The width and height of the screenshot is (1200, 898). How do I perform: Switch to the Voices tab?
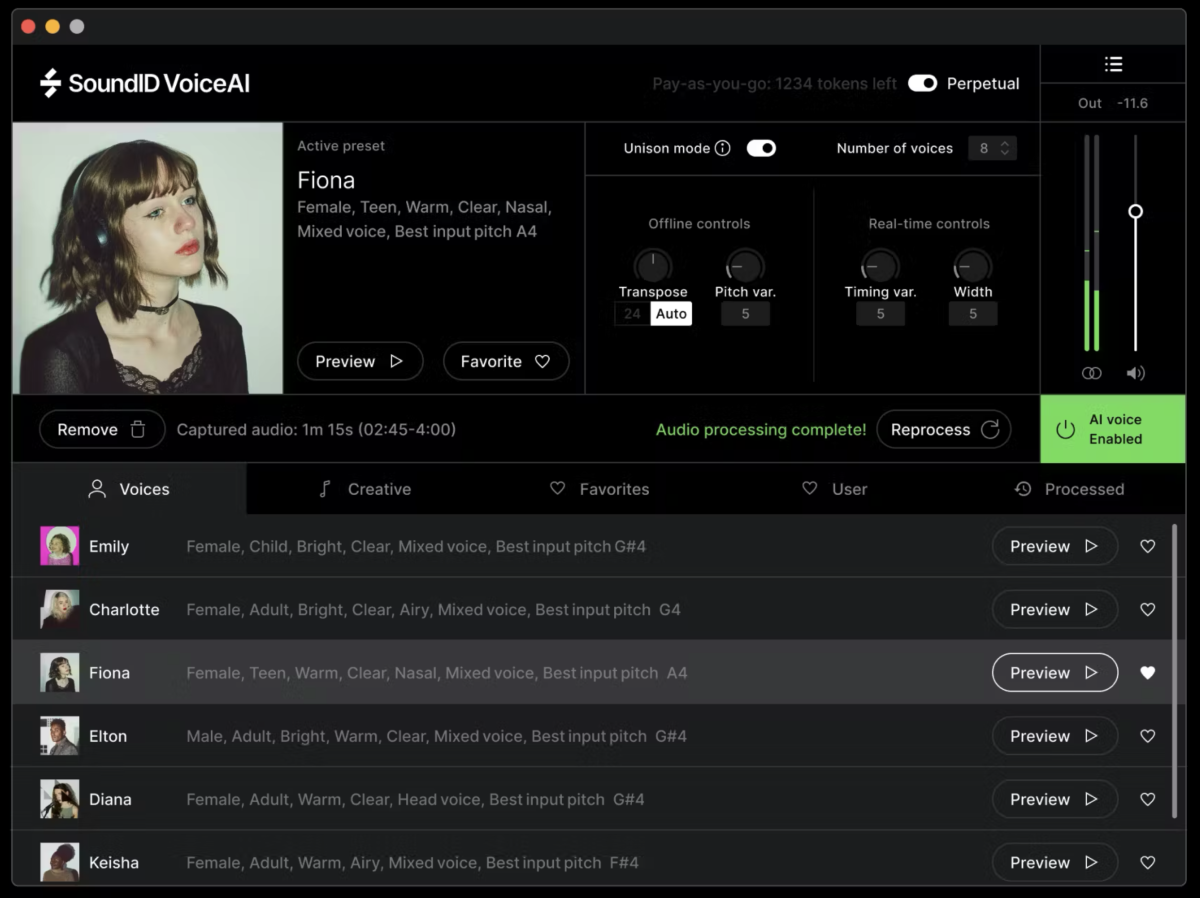[x=129, y=489]
